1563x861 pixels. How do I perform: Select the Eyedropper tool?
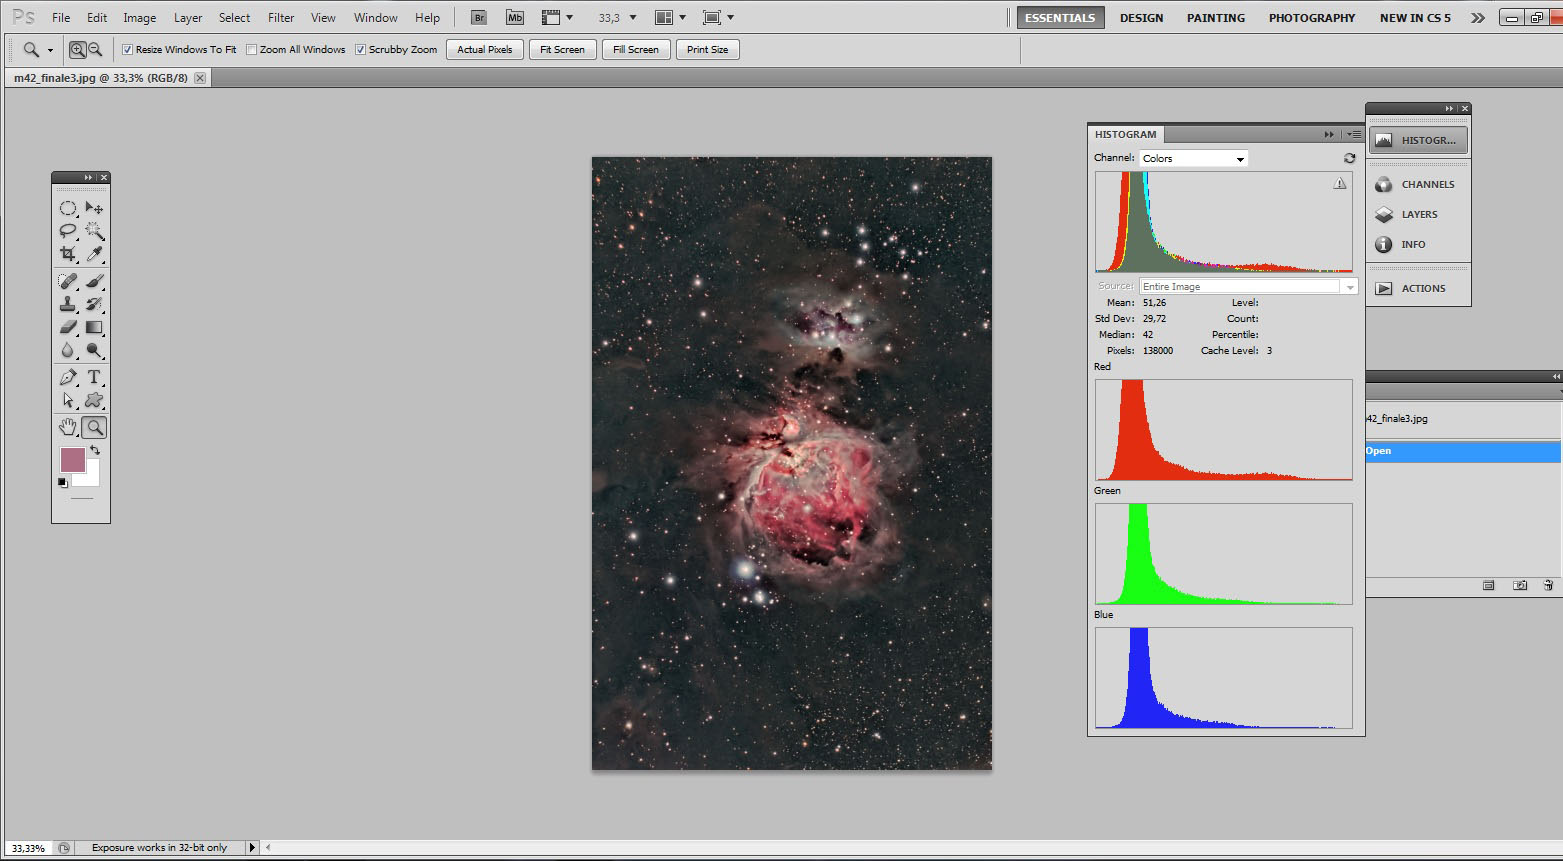click(x=94, y=254)
